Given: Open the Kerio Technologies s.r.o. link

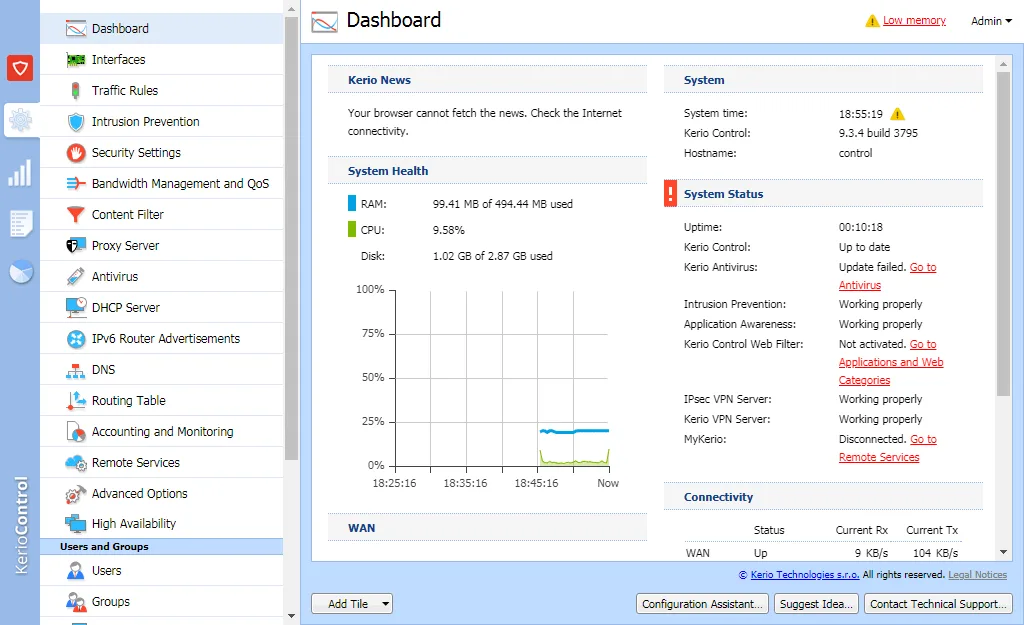Looking at the screenshot, I should (x=805, y=575).
